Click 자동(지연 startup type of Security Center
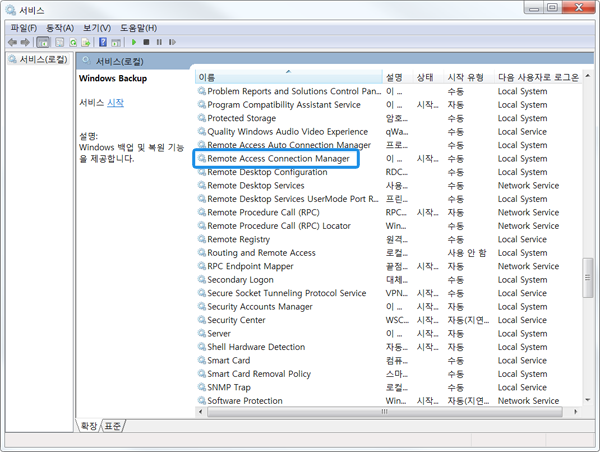600x452 pixels. pyautogui.click(x=468, y=320)
